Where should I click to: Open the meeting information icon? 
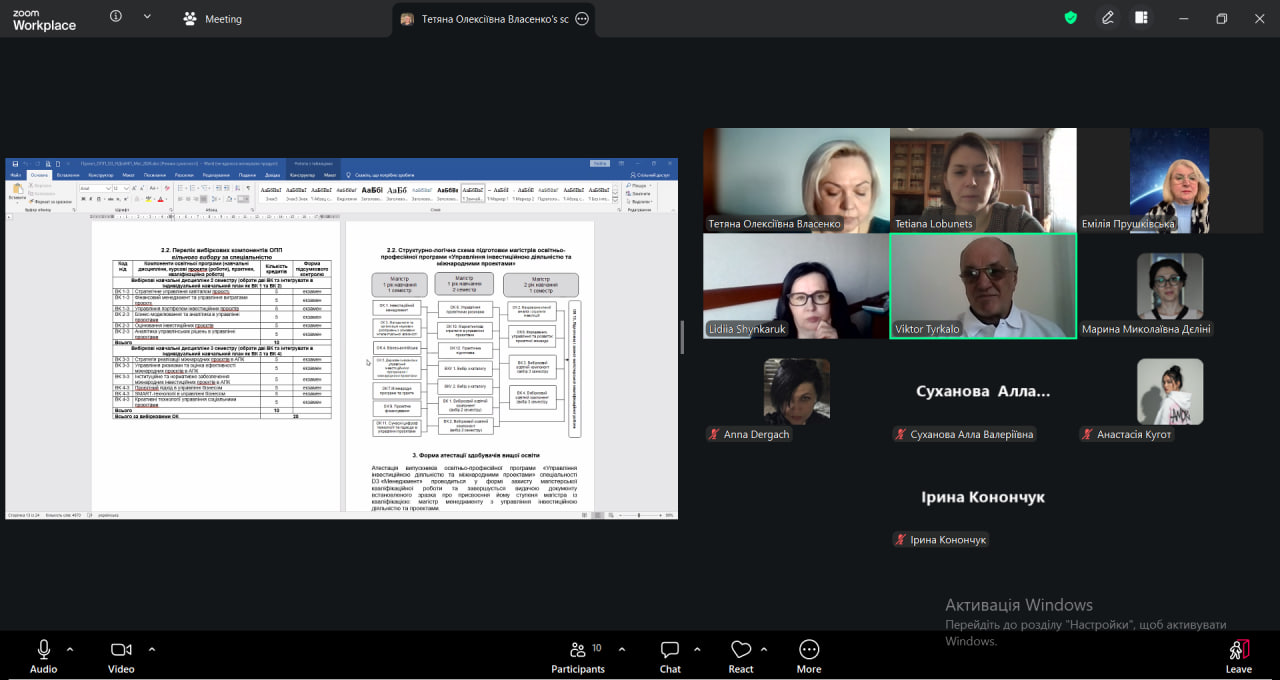pos(116,17)
